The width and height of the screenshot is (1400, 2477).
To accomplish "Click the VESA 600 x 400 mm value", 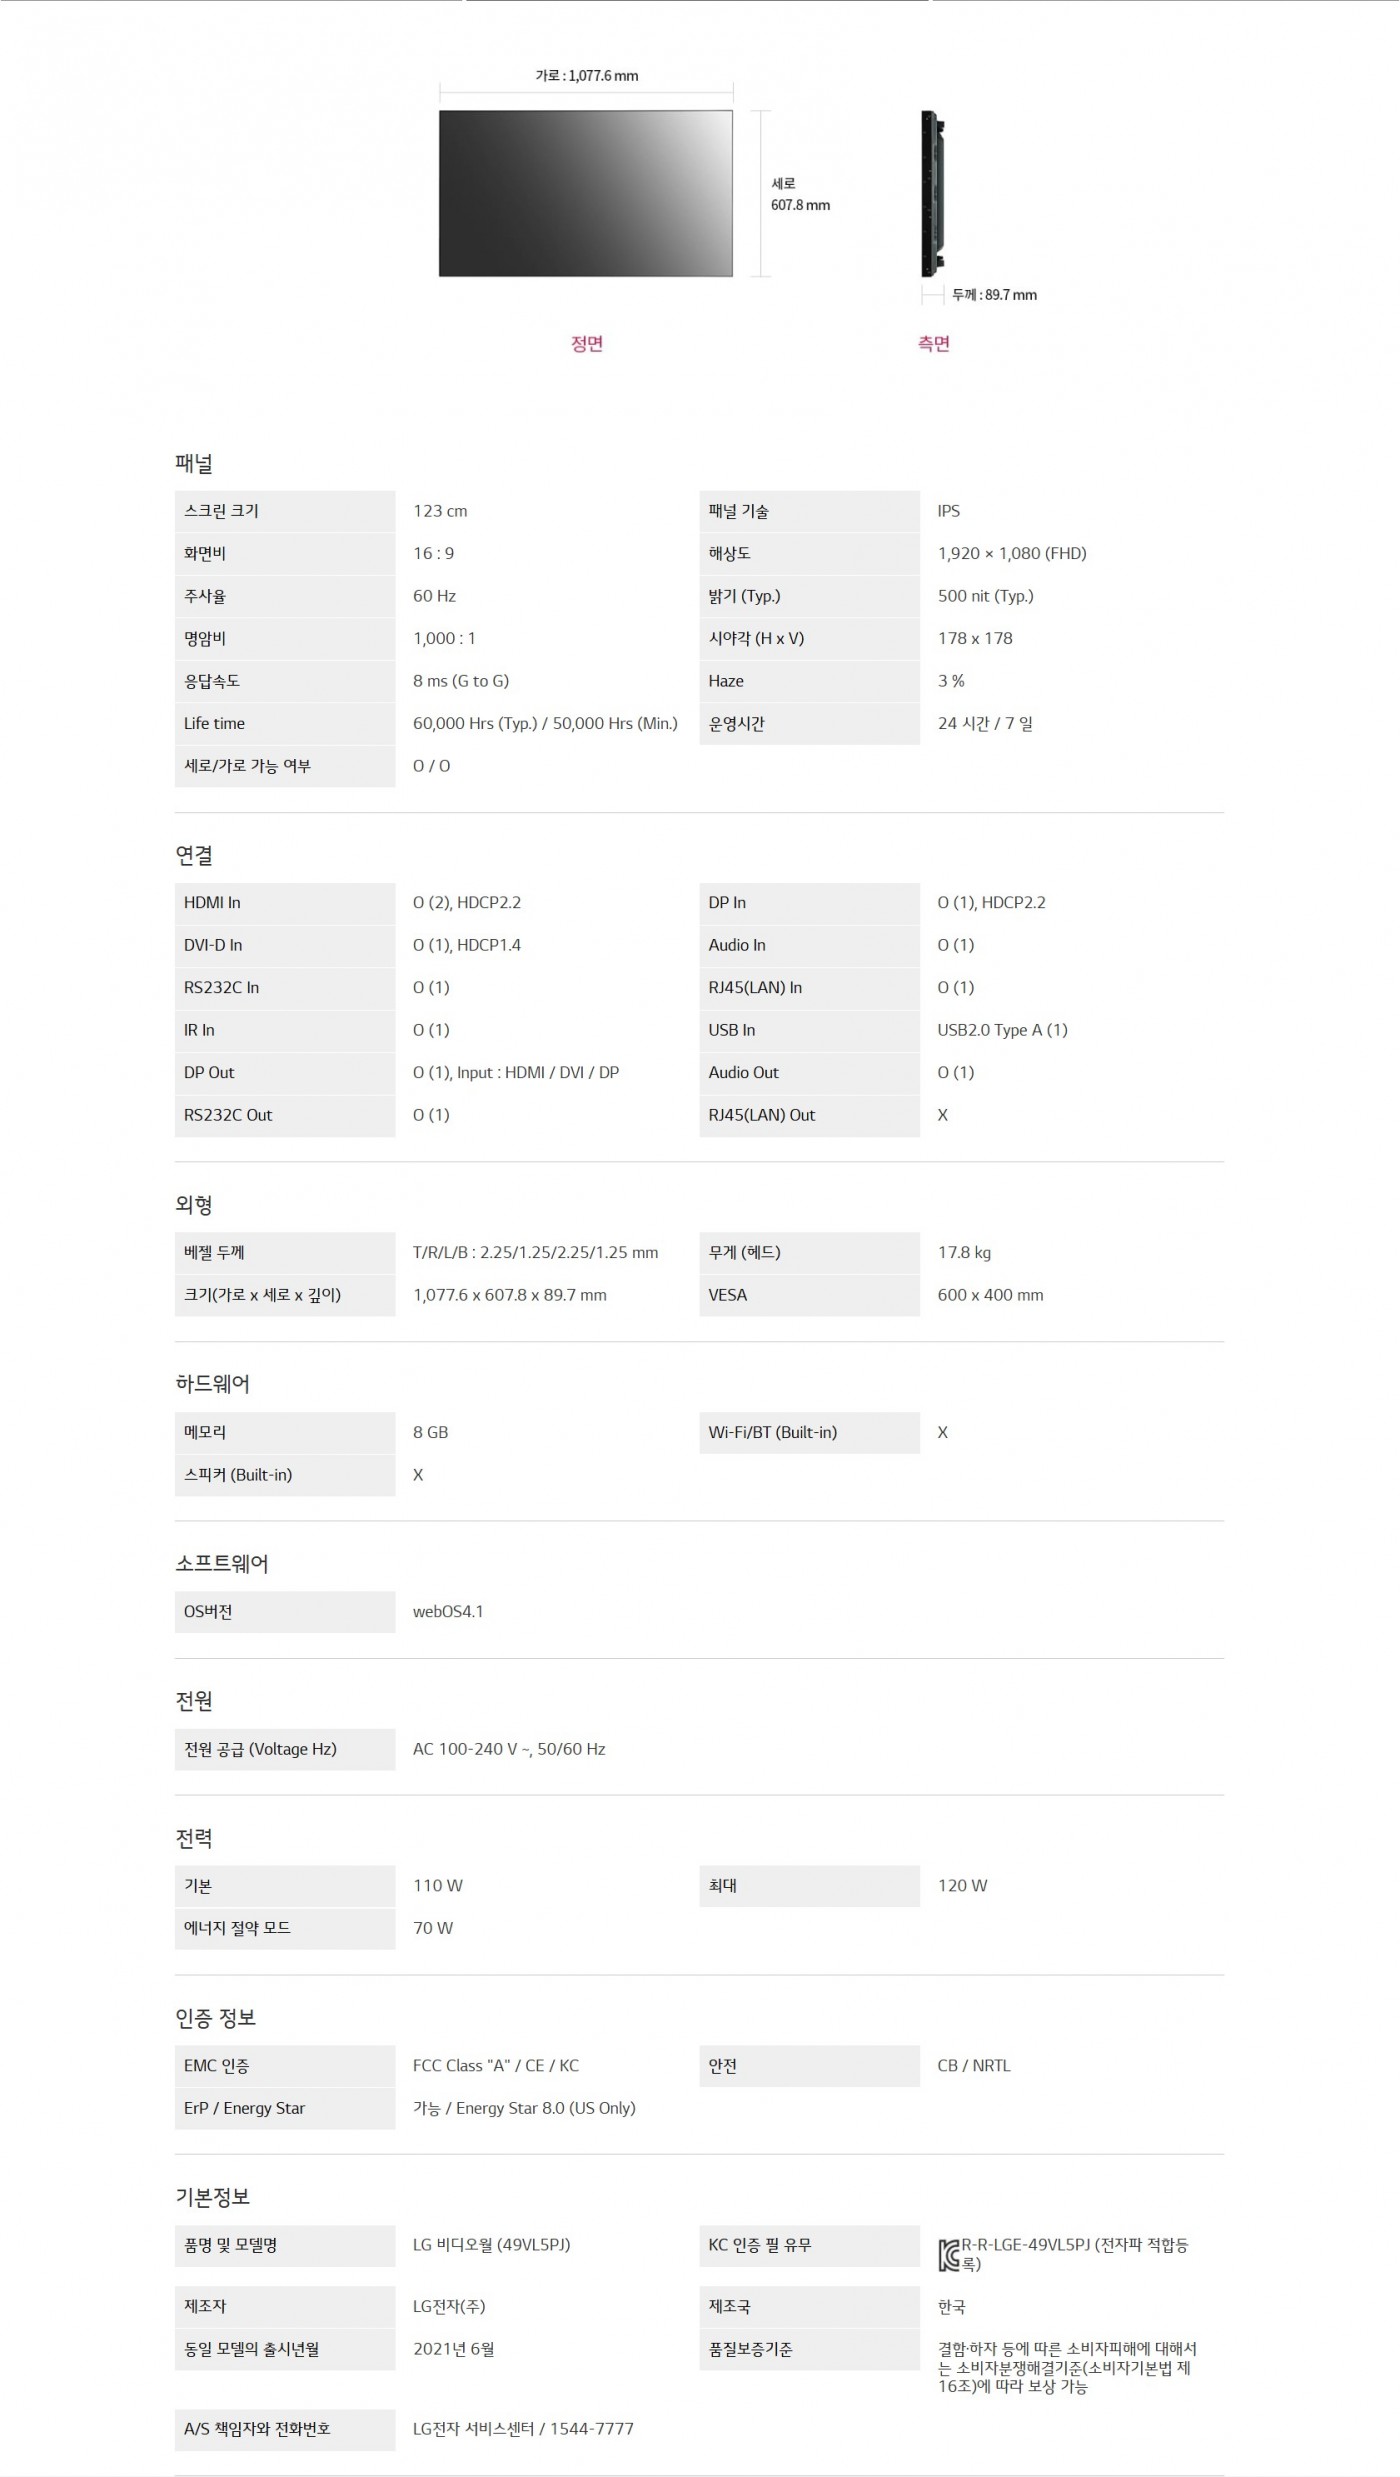I will pyautogui.click(x=990, y=1295).
